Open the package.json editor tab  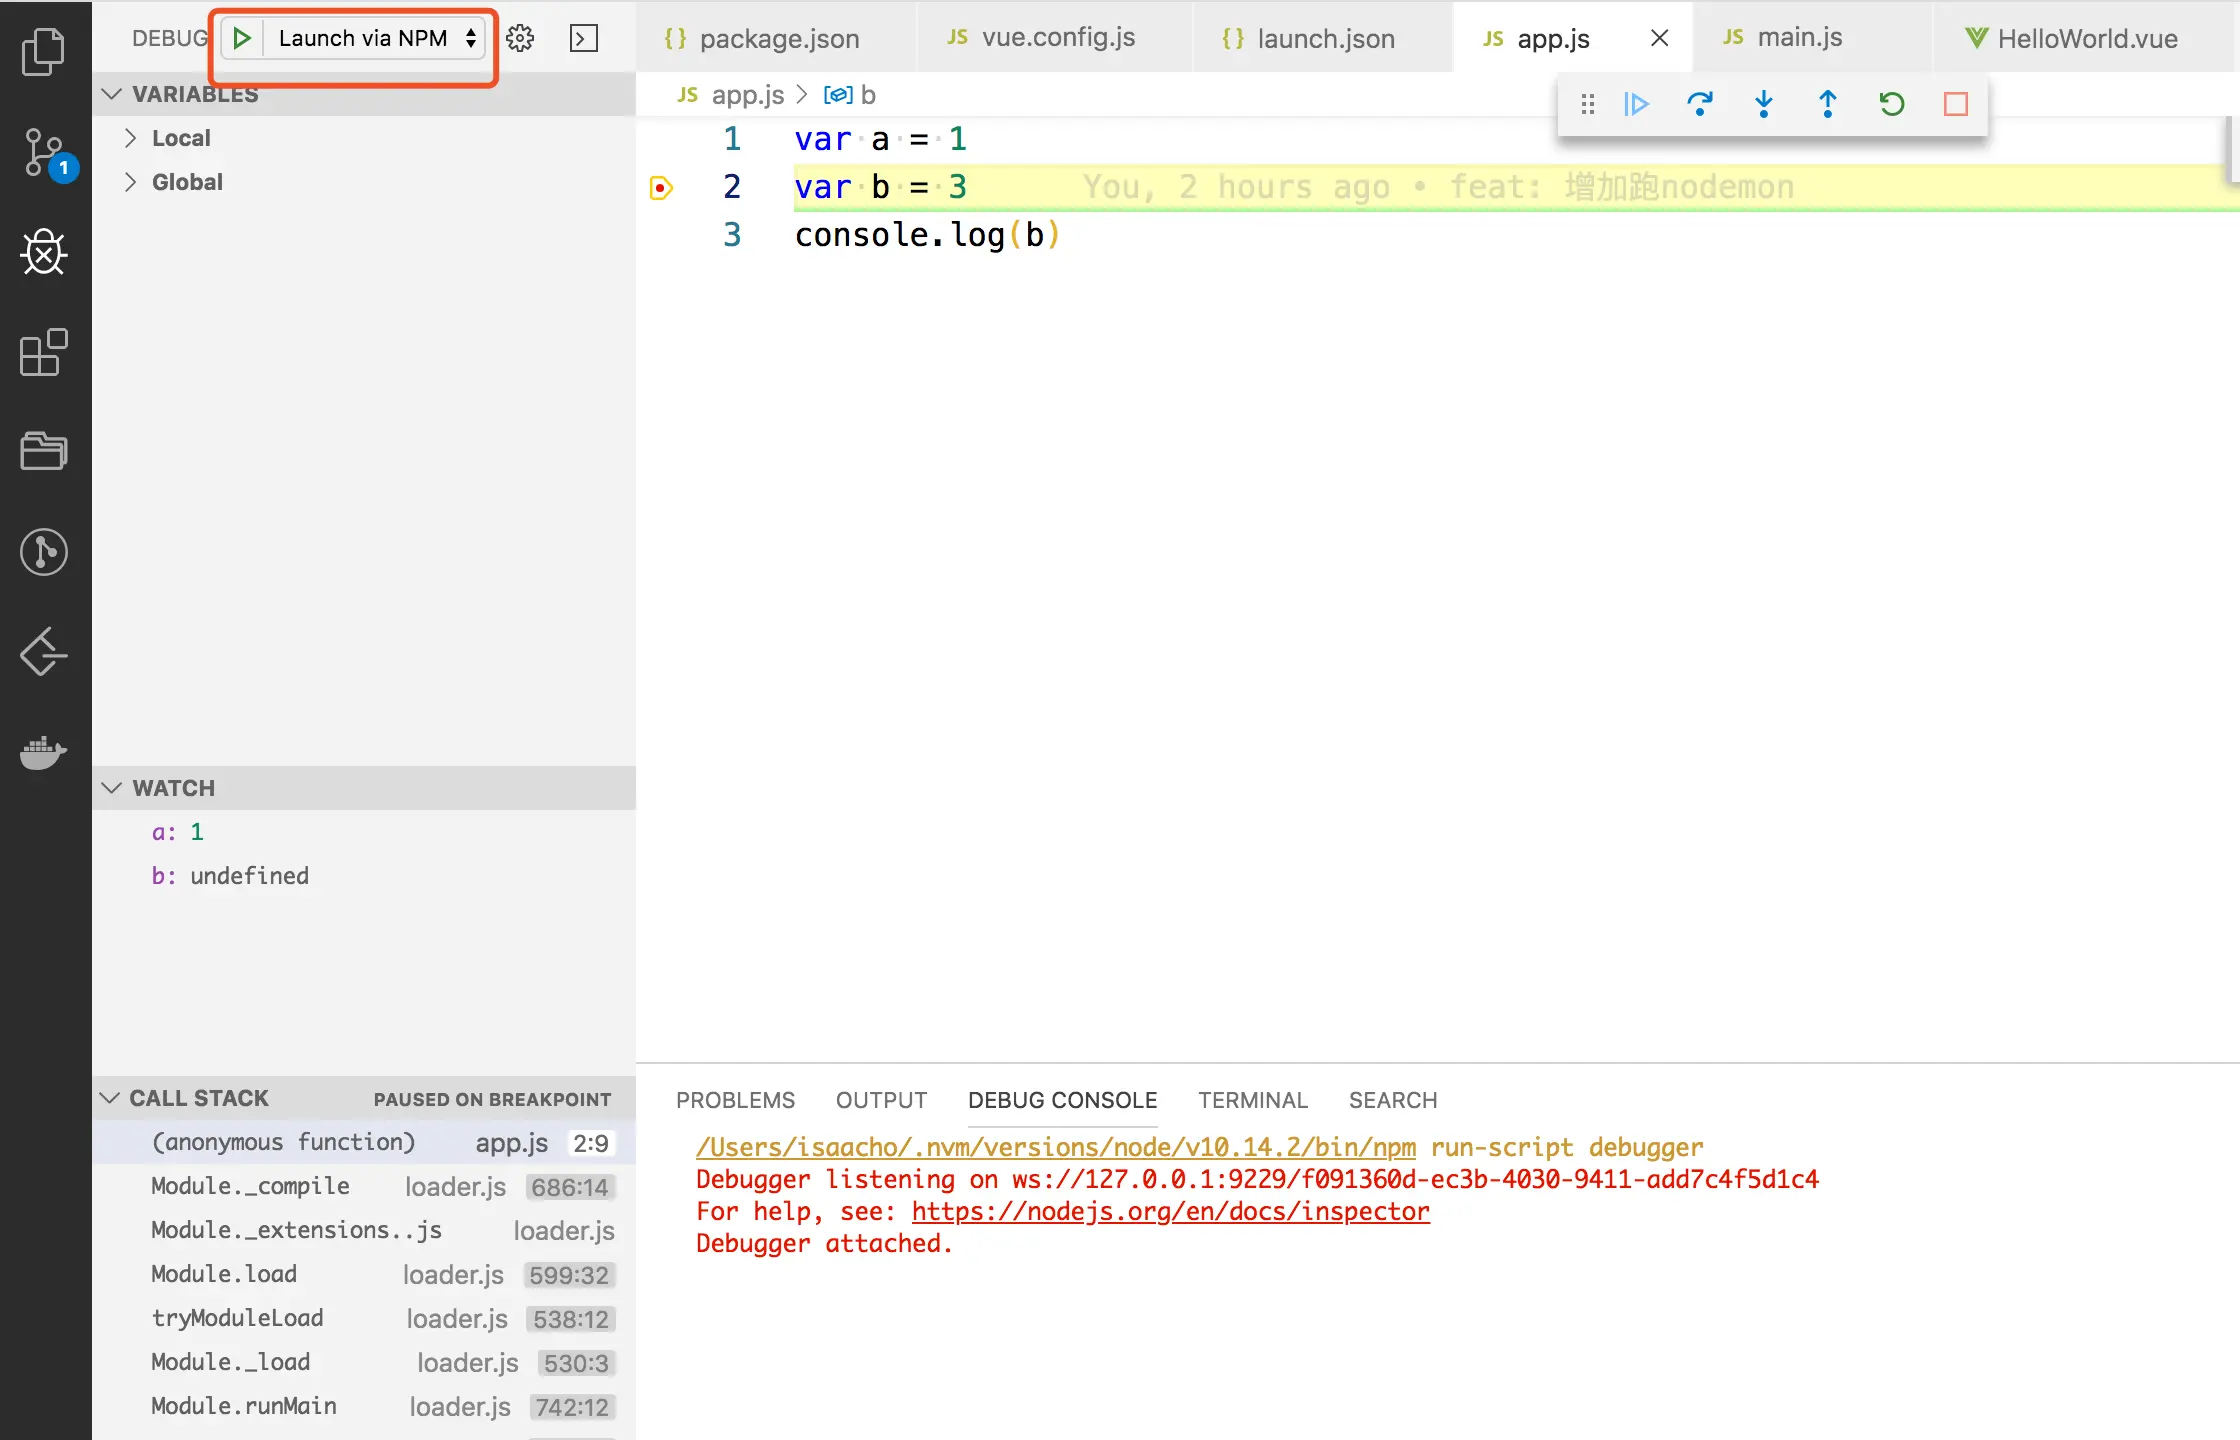pos(778,38)
